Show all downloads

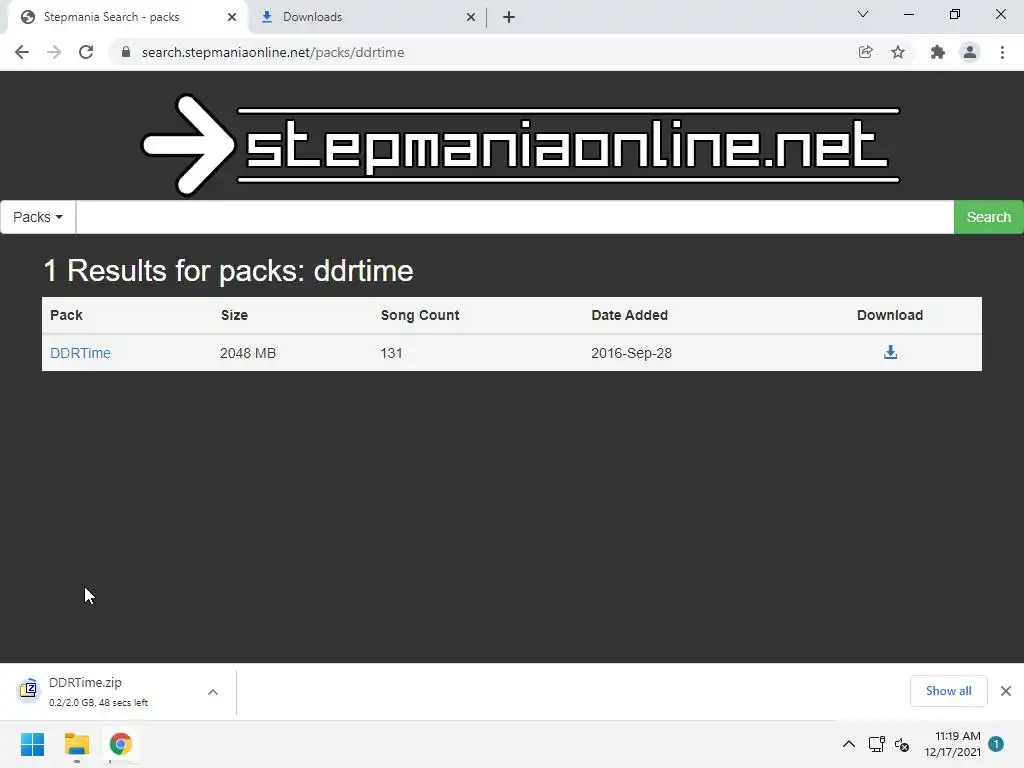949,691
